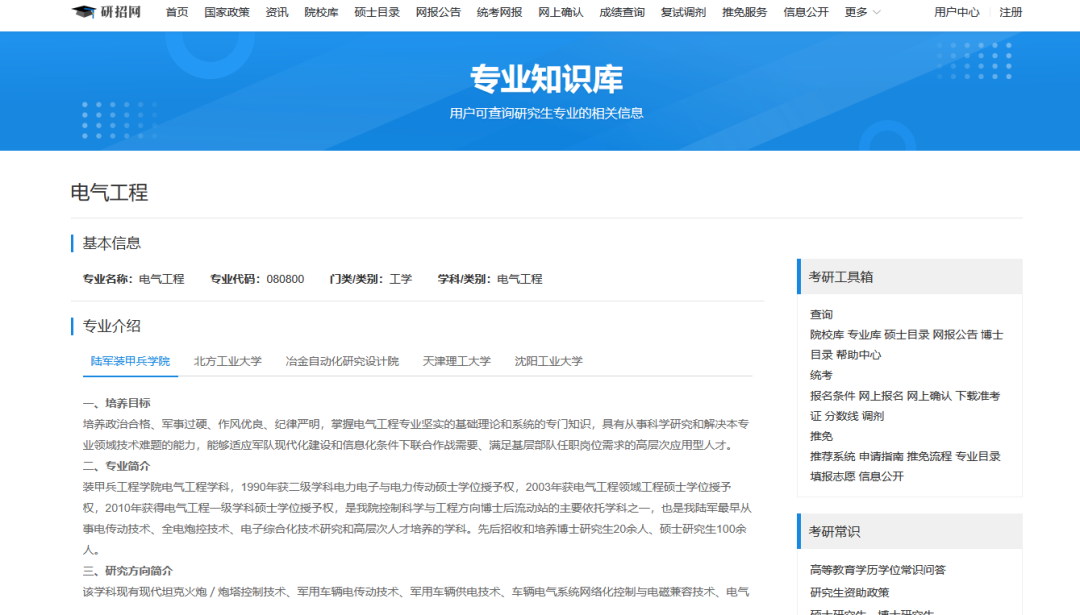Navigate to 成绩查询

coord(622,12)
